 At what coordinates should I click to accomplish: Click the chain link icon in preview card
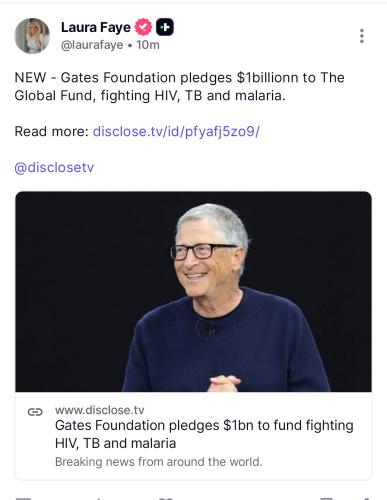35,412
